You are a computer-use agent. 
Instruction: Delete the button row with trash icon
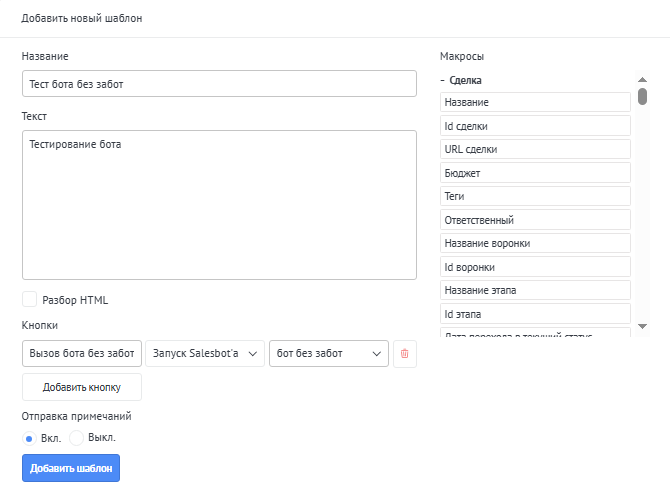point(404,354)
